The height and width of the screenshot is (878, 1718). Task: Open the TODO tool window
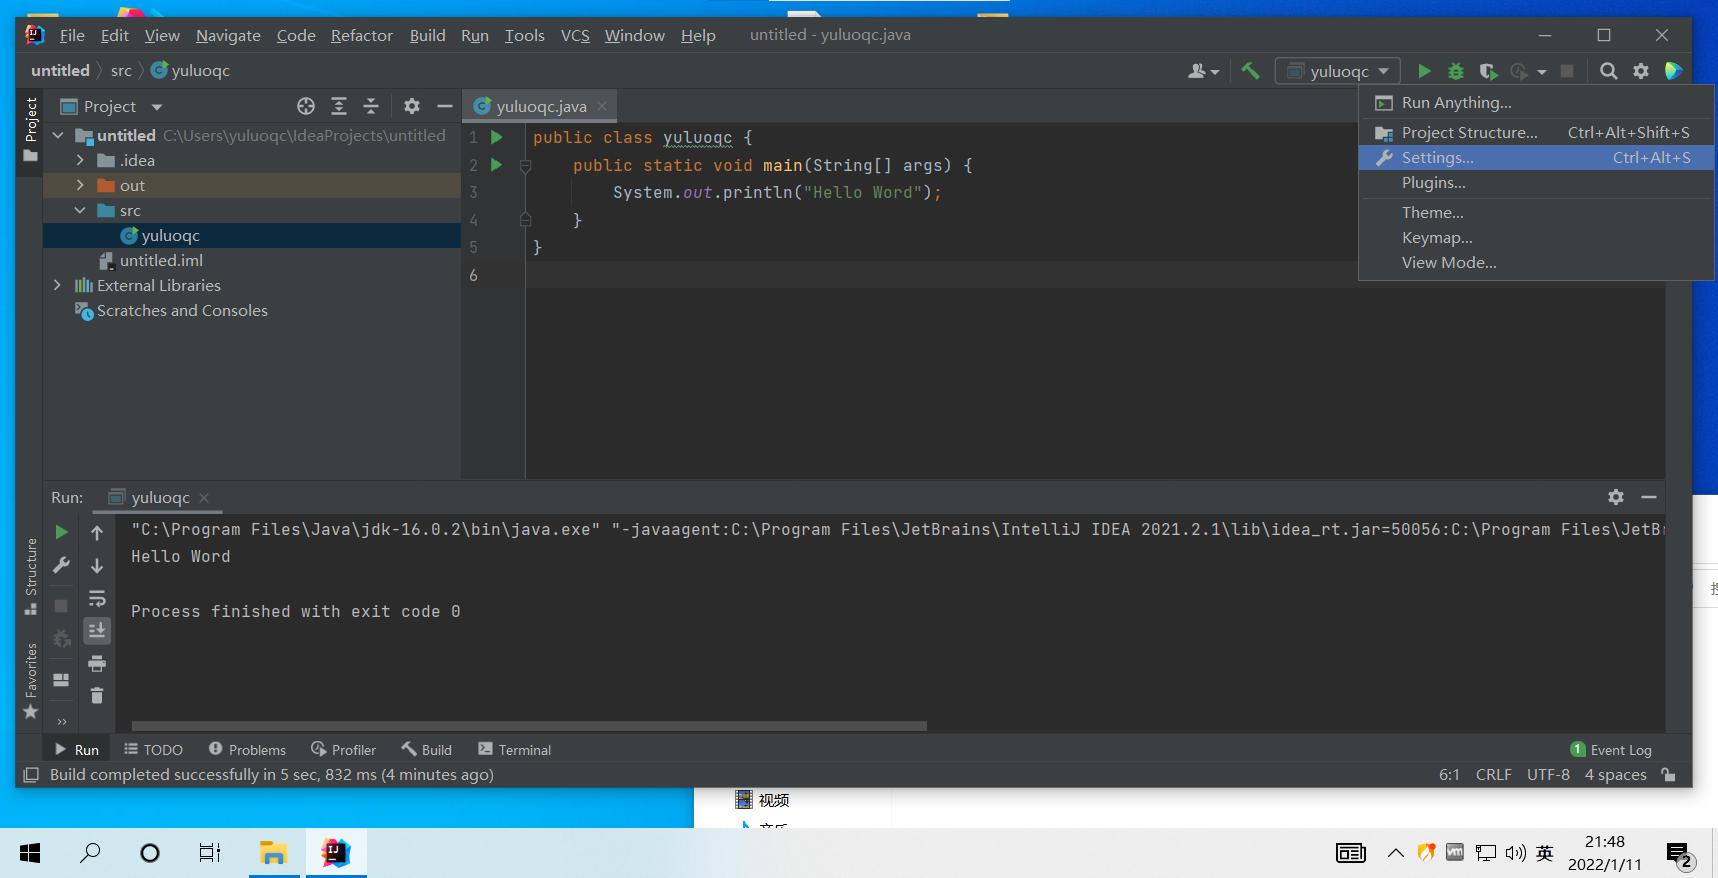(153, 750)
